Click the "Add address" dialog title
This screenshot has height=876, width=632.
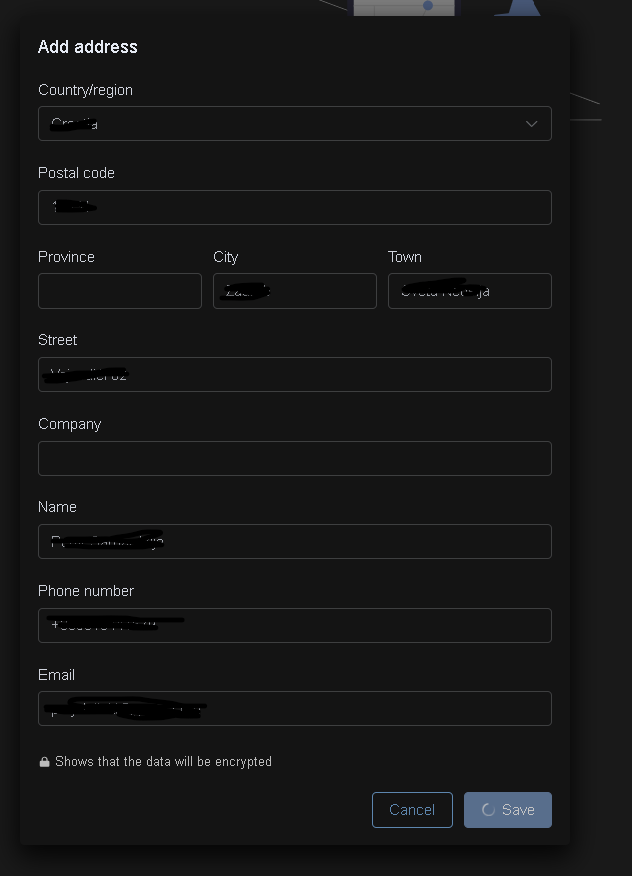tap(88, 47)
